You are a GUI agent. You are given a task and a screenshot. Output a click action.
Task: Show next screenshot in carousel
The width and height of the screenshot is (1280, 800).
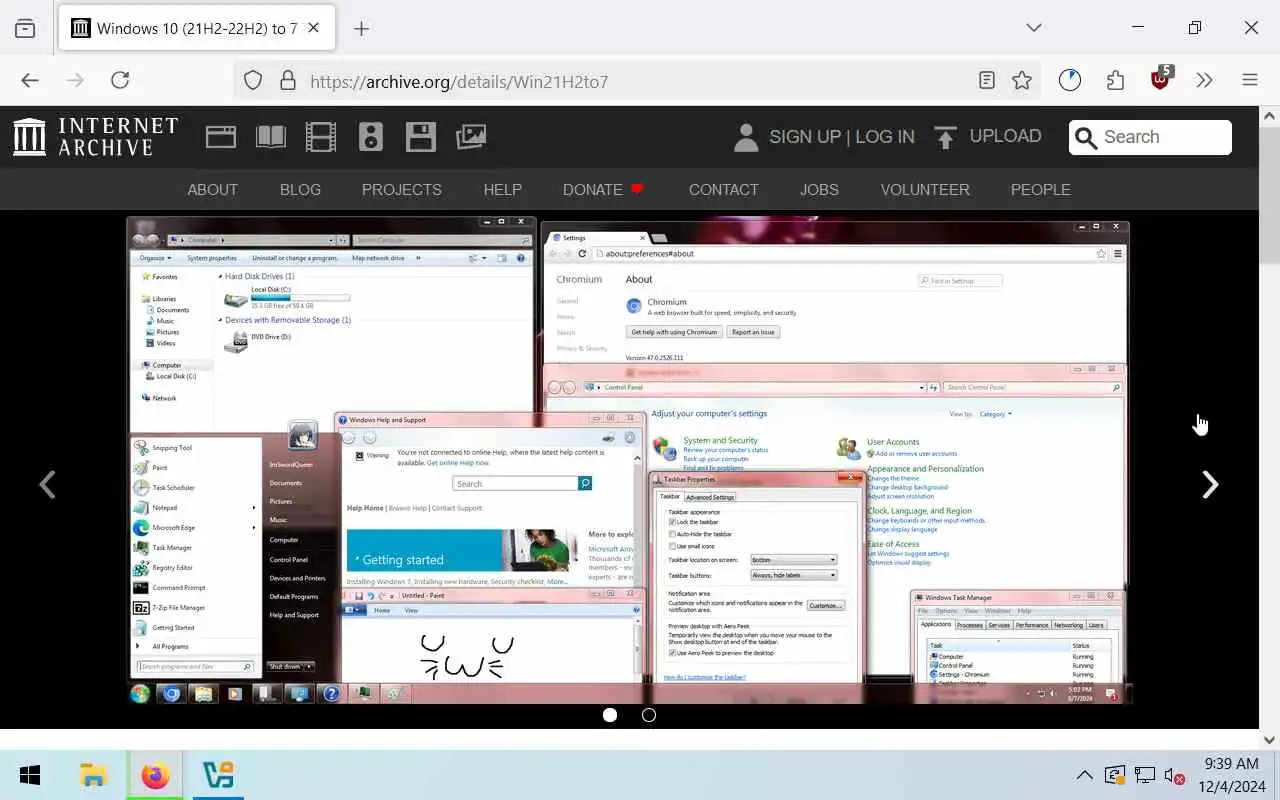(x=1210, y=485)
